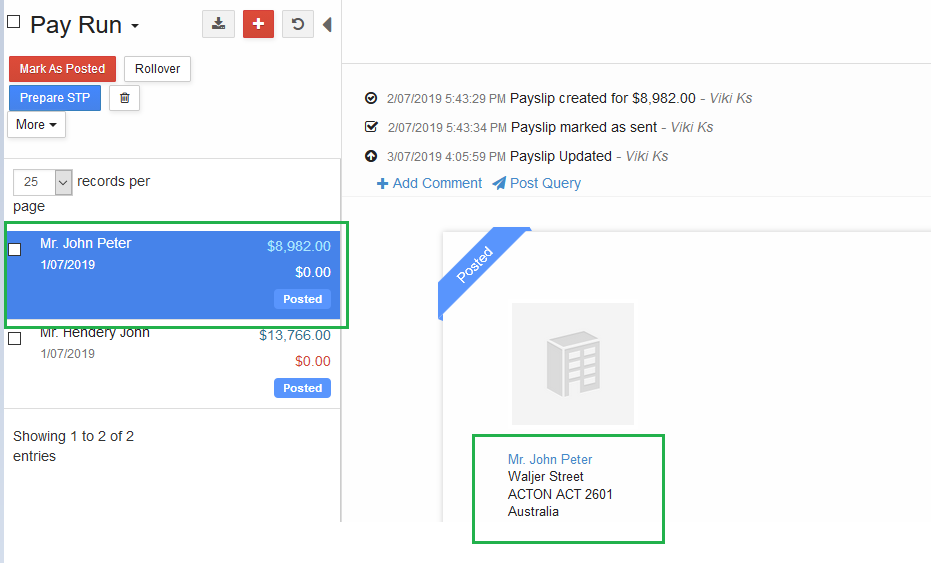The image size is (938, 563).
Task: Click the 2/07/2019 5:43:29 PM timestamp
Action: tap(446, 99)
